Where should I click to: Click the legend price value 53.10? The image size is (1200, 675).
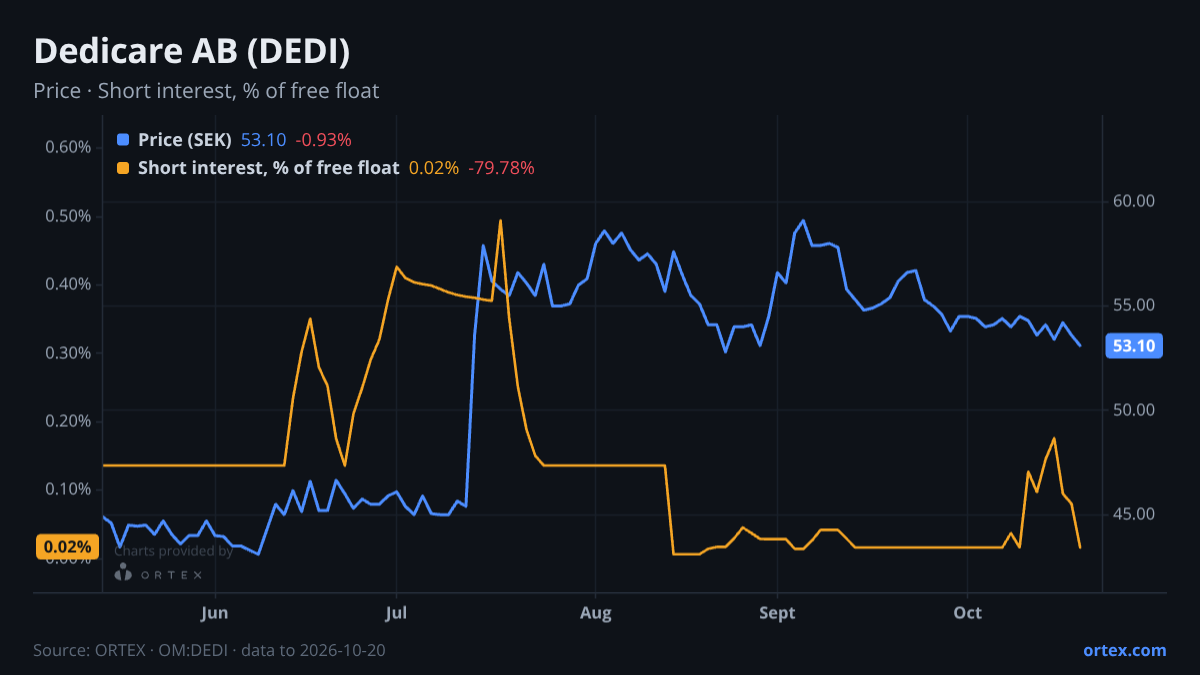pos(263,140)
